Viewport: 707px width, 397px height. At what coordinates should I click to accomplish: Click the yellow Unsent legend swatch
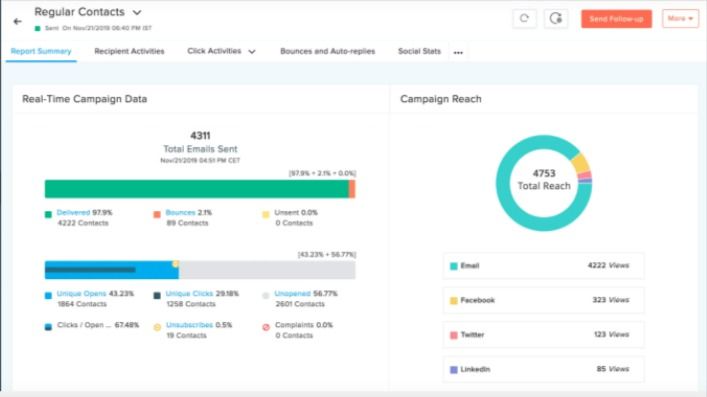(266, 215)
